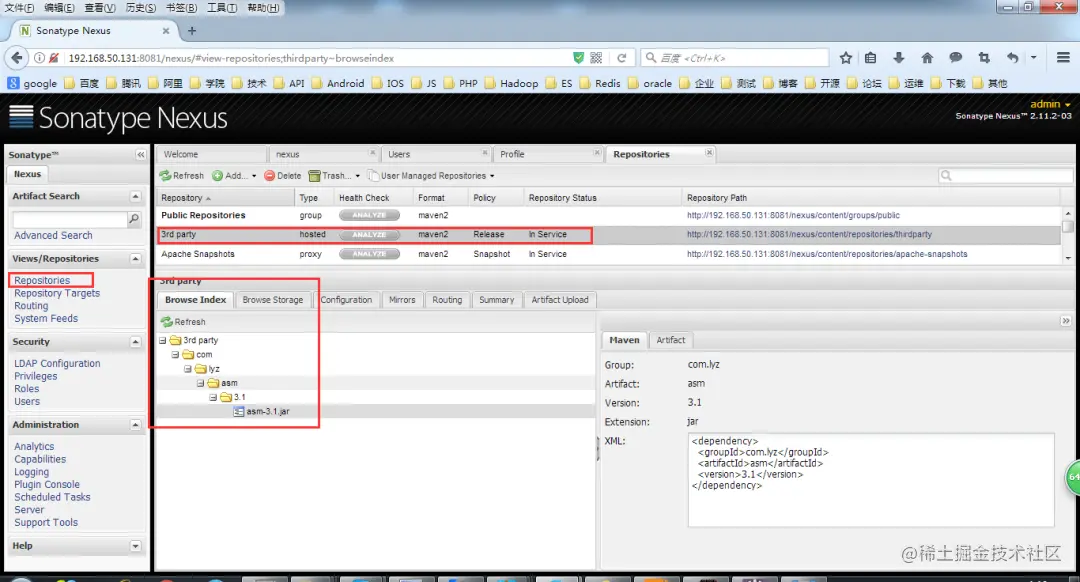Open Repository Targets link
The height and width of the screenshot is (582, 1080).
coord(57,293)
